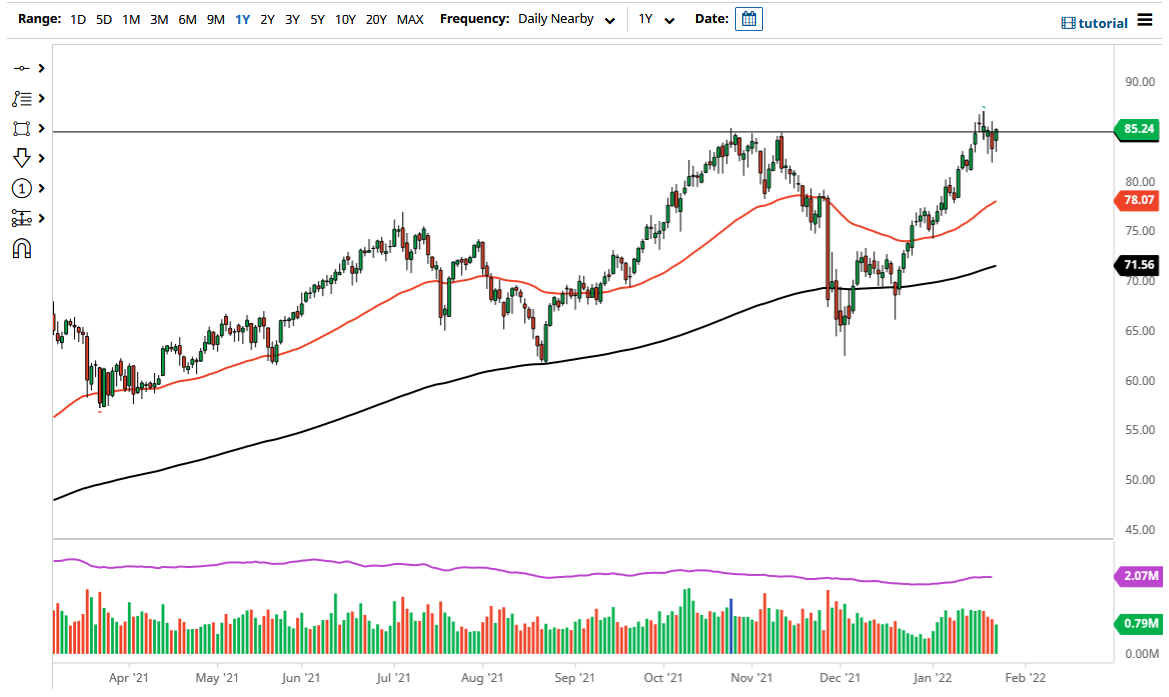Switch to the 1D range tab
This screenshot has width=1169, height=697.
pos(77,19)
